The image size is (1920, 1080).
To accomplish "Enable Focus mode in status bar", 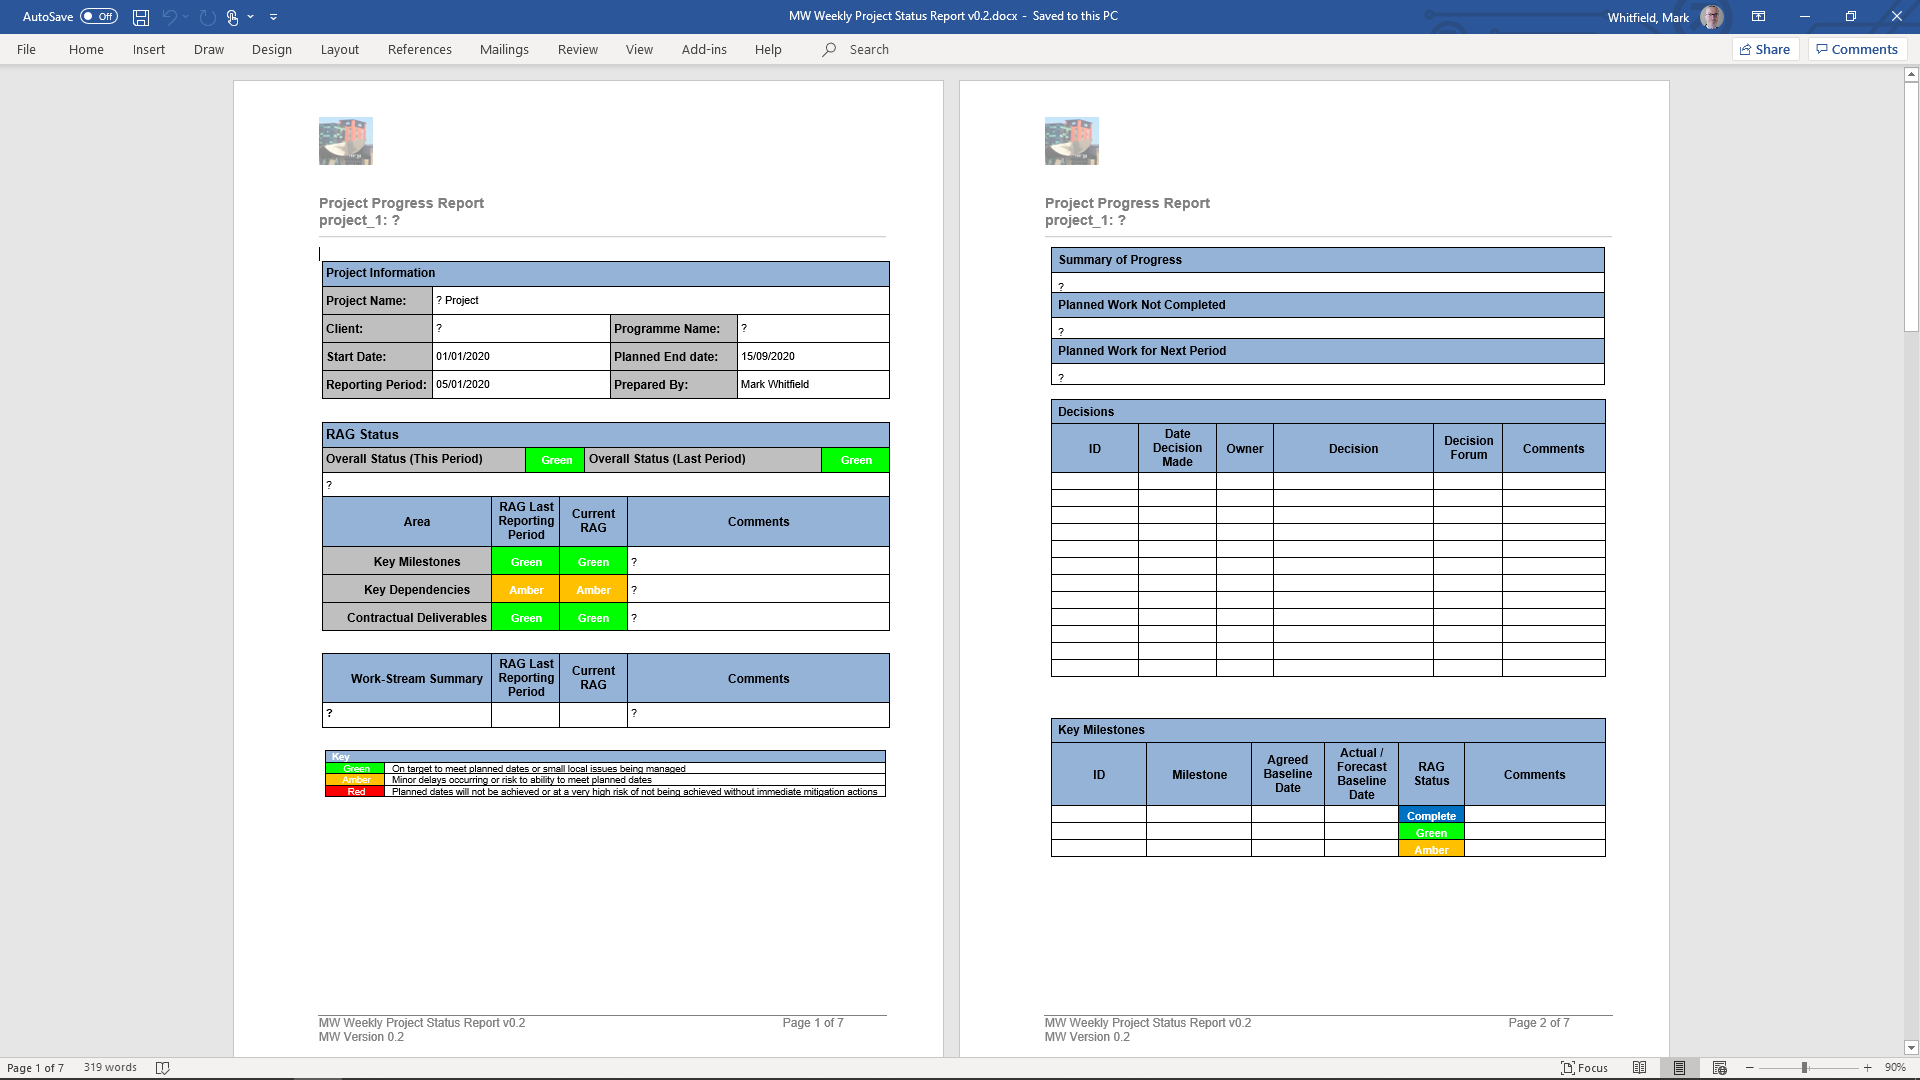I will coord(1584,1068).
